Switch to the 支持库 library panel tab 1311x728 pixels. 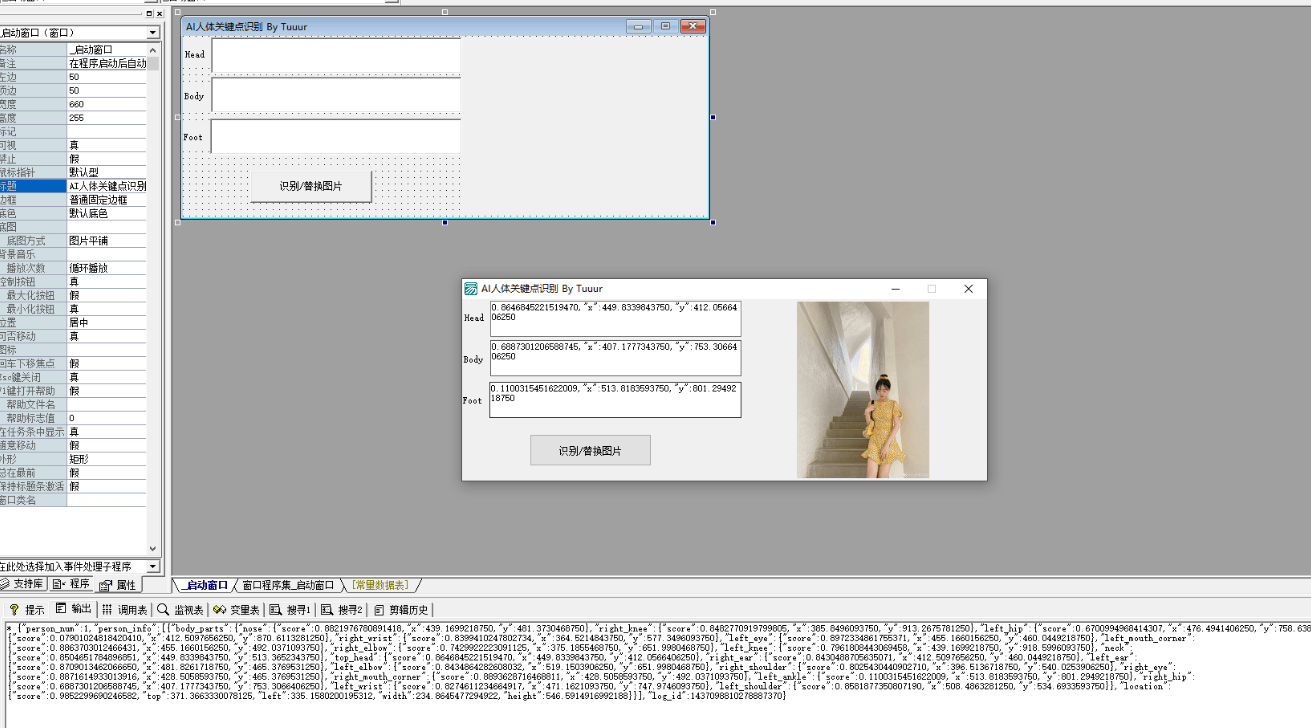click(22, 584)
